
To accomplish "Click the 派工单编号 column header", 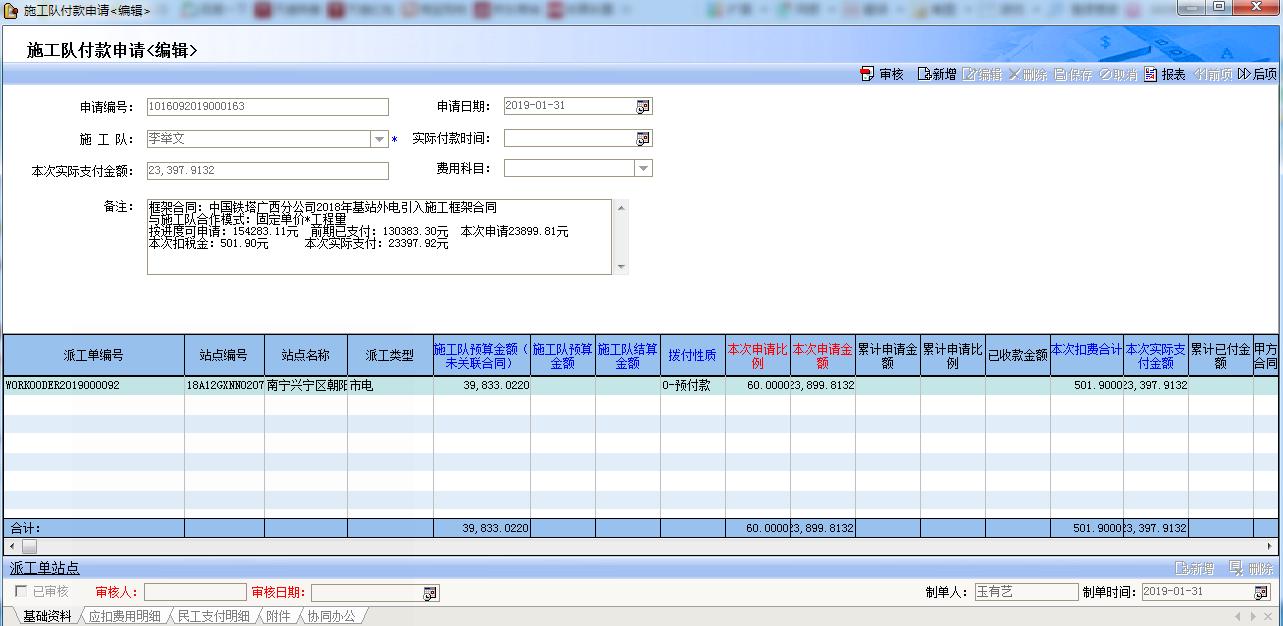I will click(93, 355).
